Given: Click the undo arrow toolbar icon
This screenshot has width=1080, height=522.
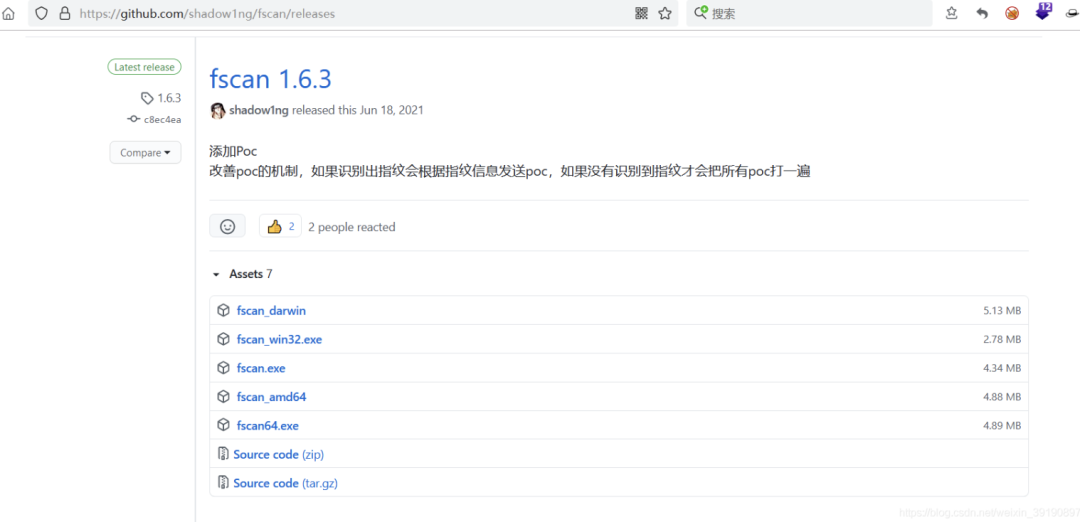Looking at the screenshot, I should coord(982,13).
